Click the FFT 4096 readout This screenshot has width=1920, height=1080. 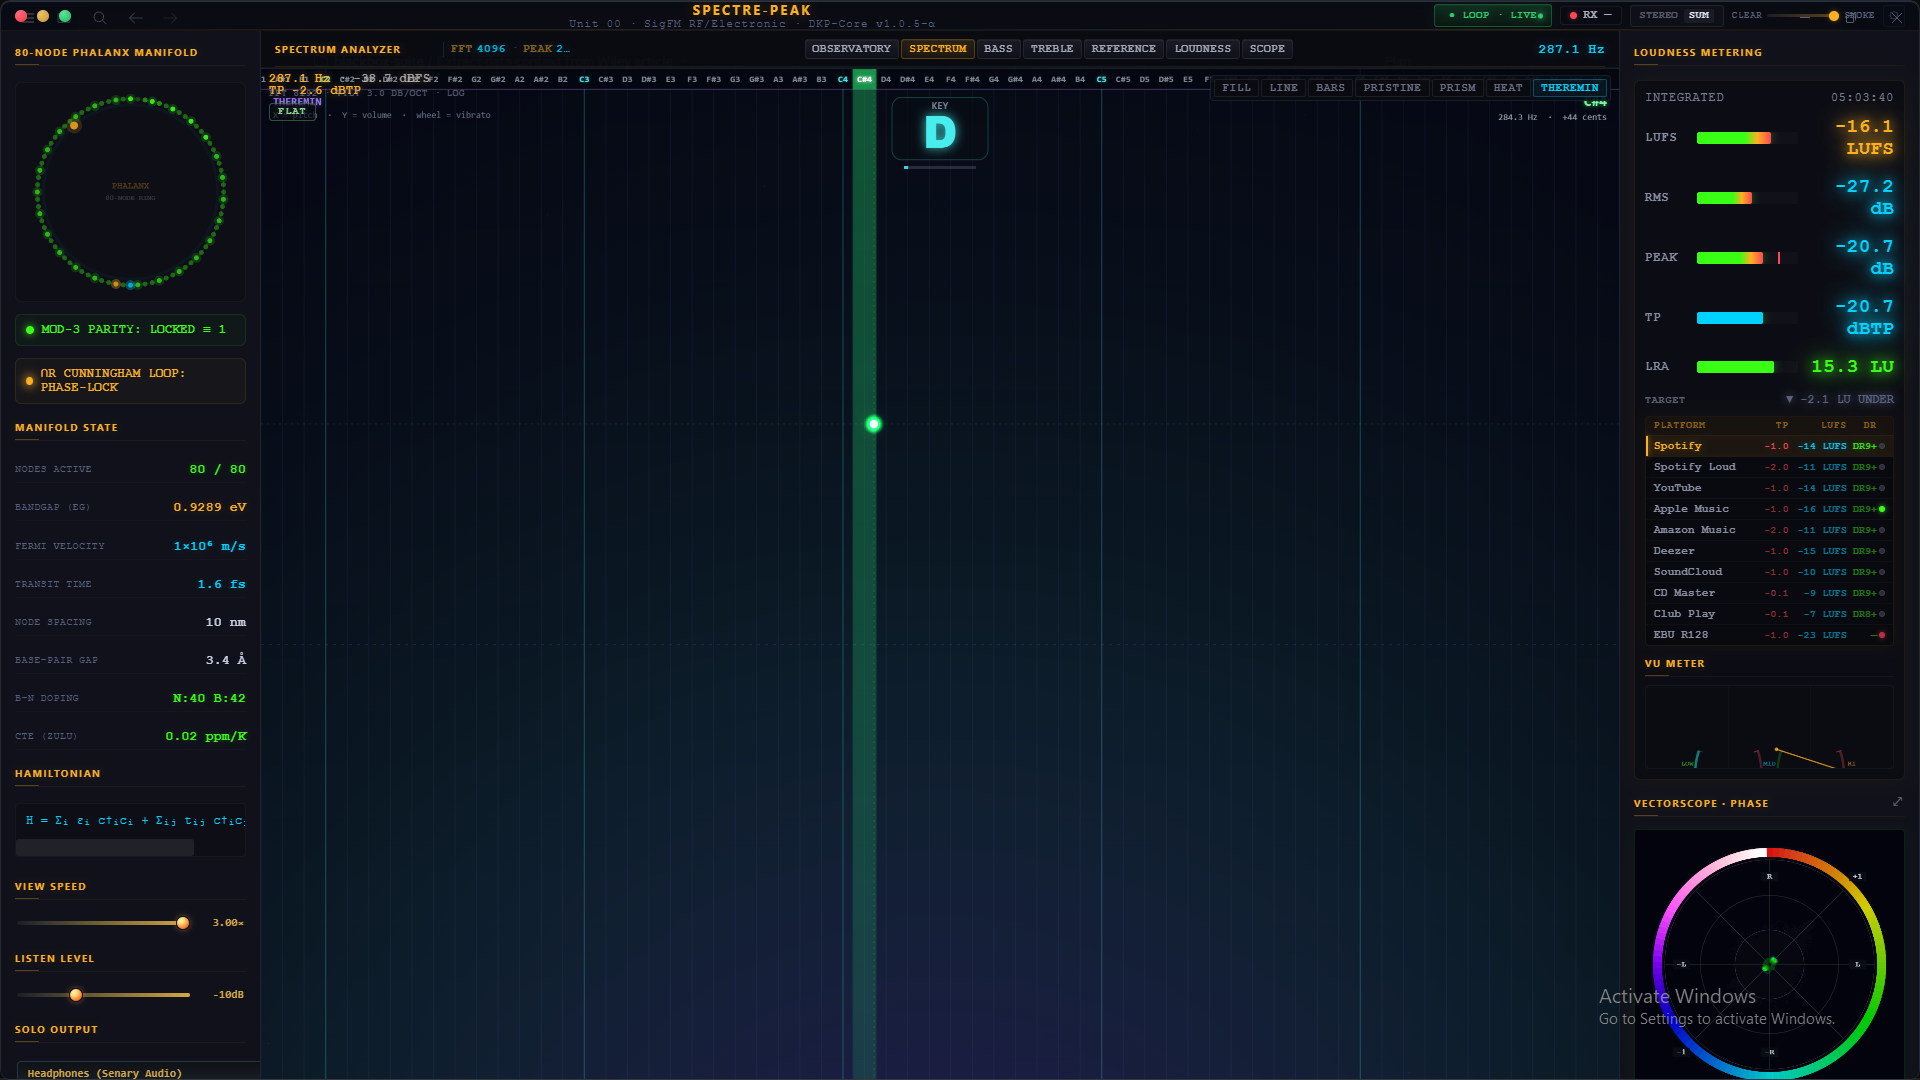(478, 49)
